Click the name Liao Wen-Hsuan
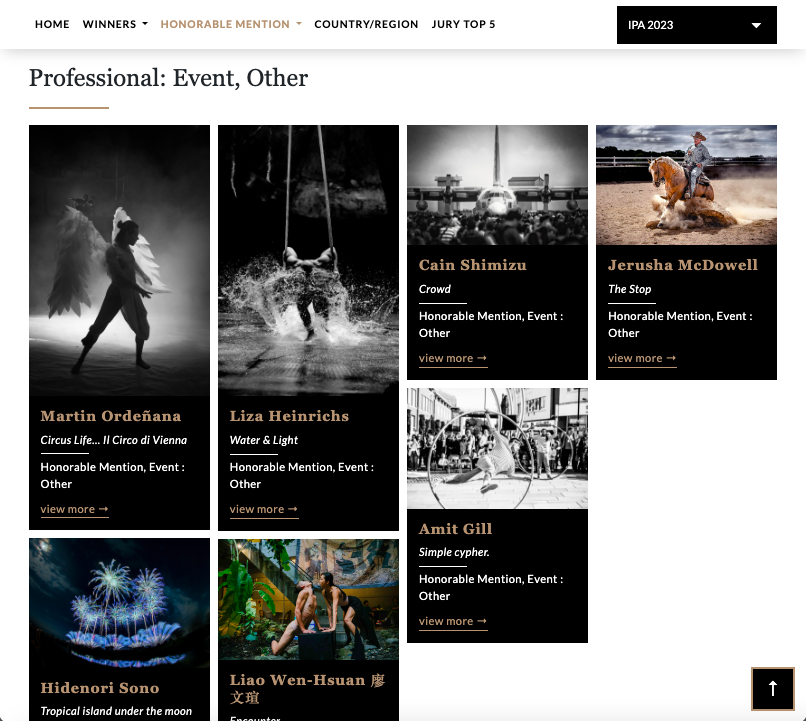This screenshot has height=721, width=806. [x=307, y=689]
